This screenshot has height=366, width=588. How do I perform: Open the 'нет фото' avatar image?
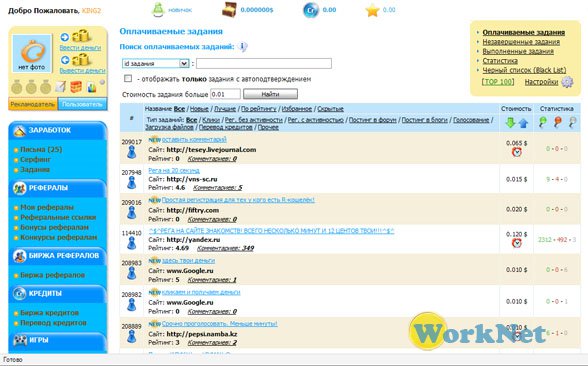pyautogui.click(x=32, y=53)
